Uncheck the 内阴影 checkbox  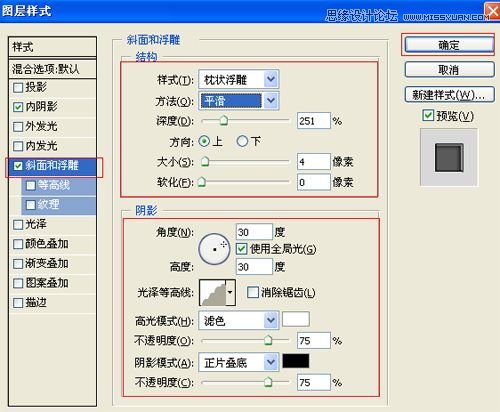point(18,107)
